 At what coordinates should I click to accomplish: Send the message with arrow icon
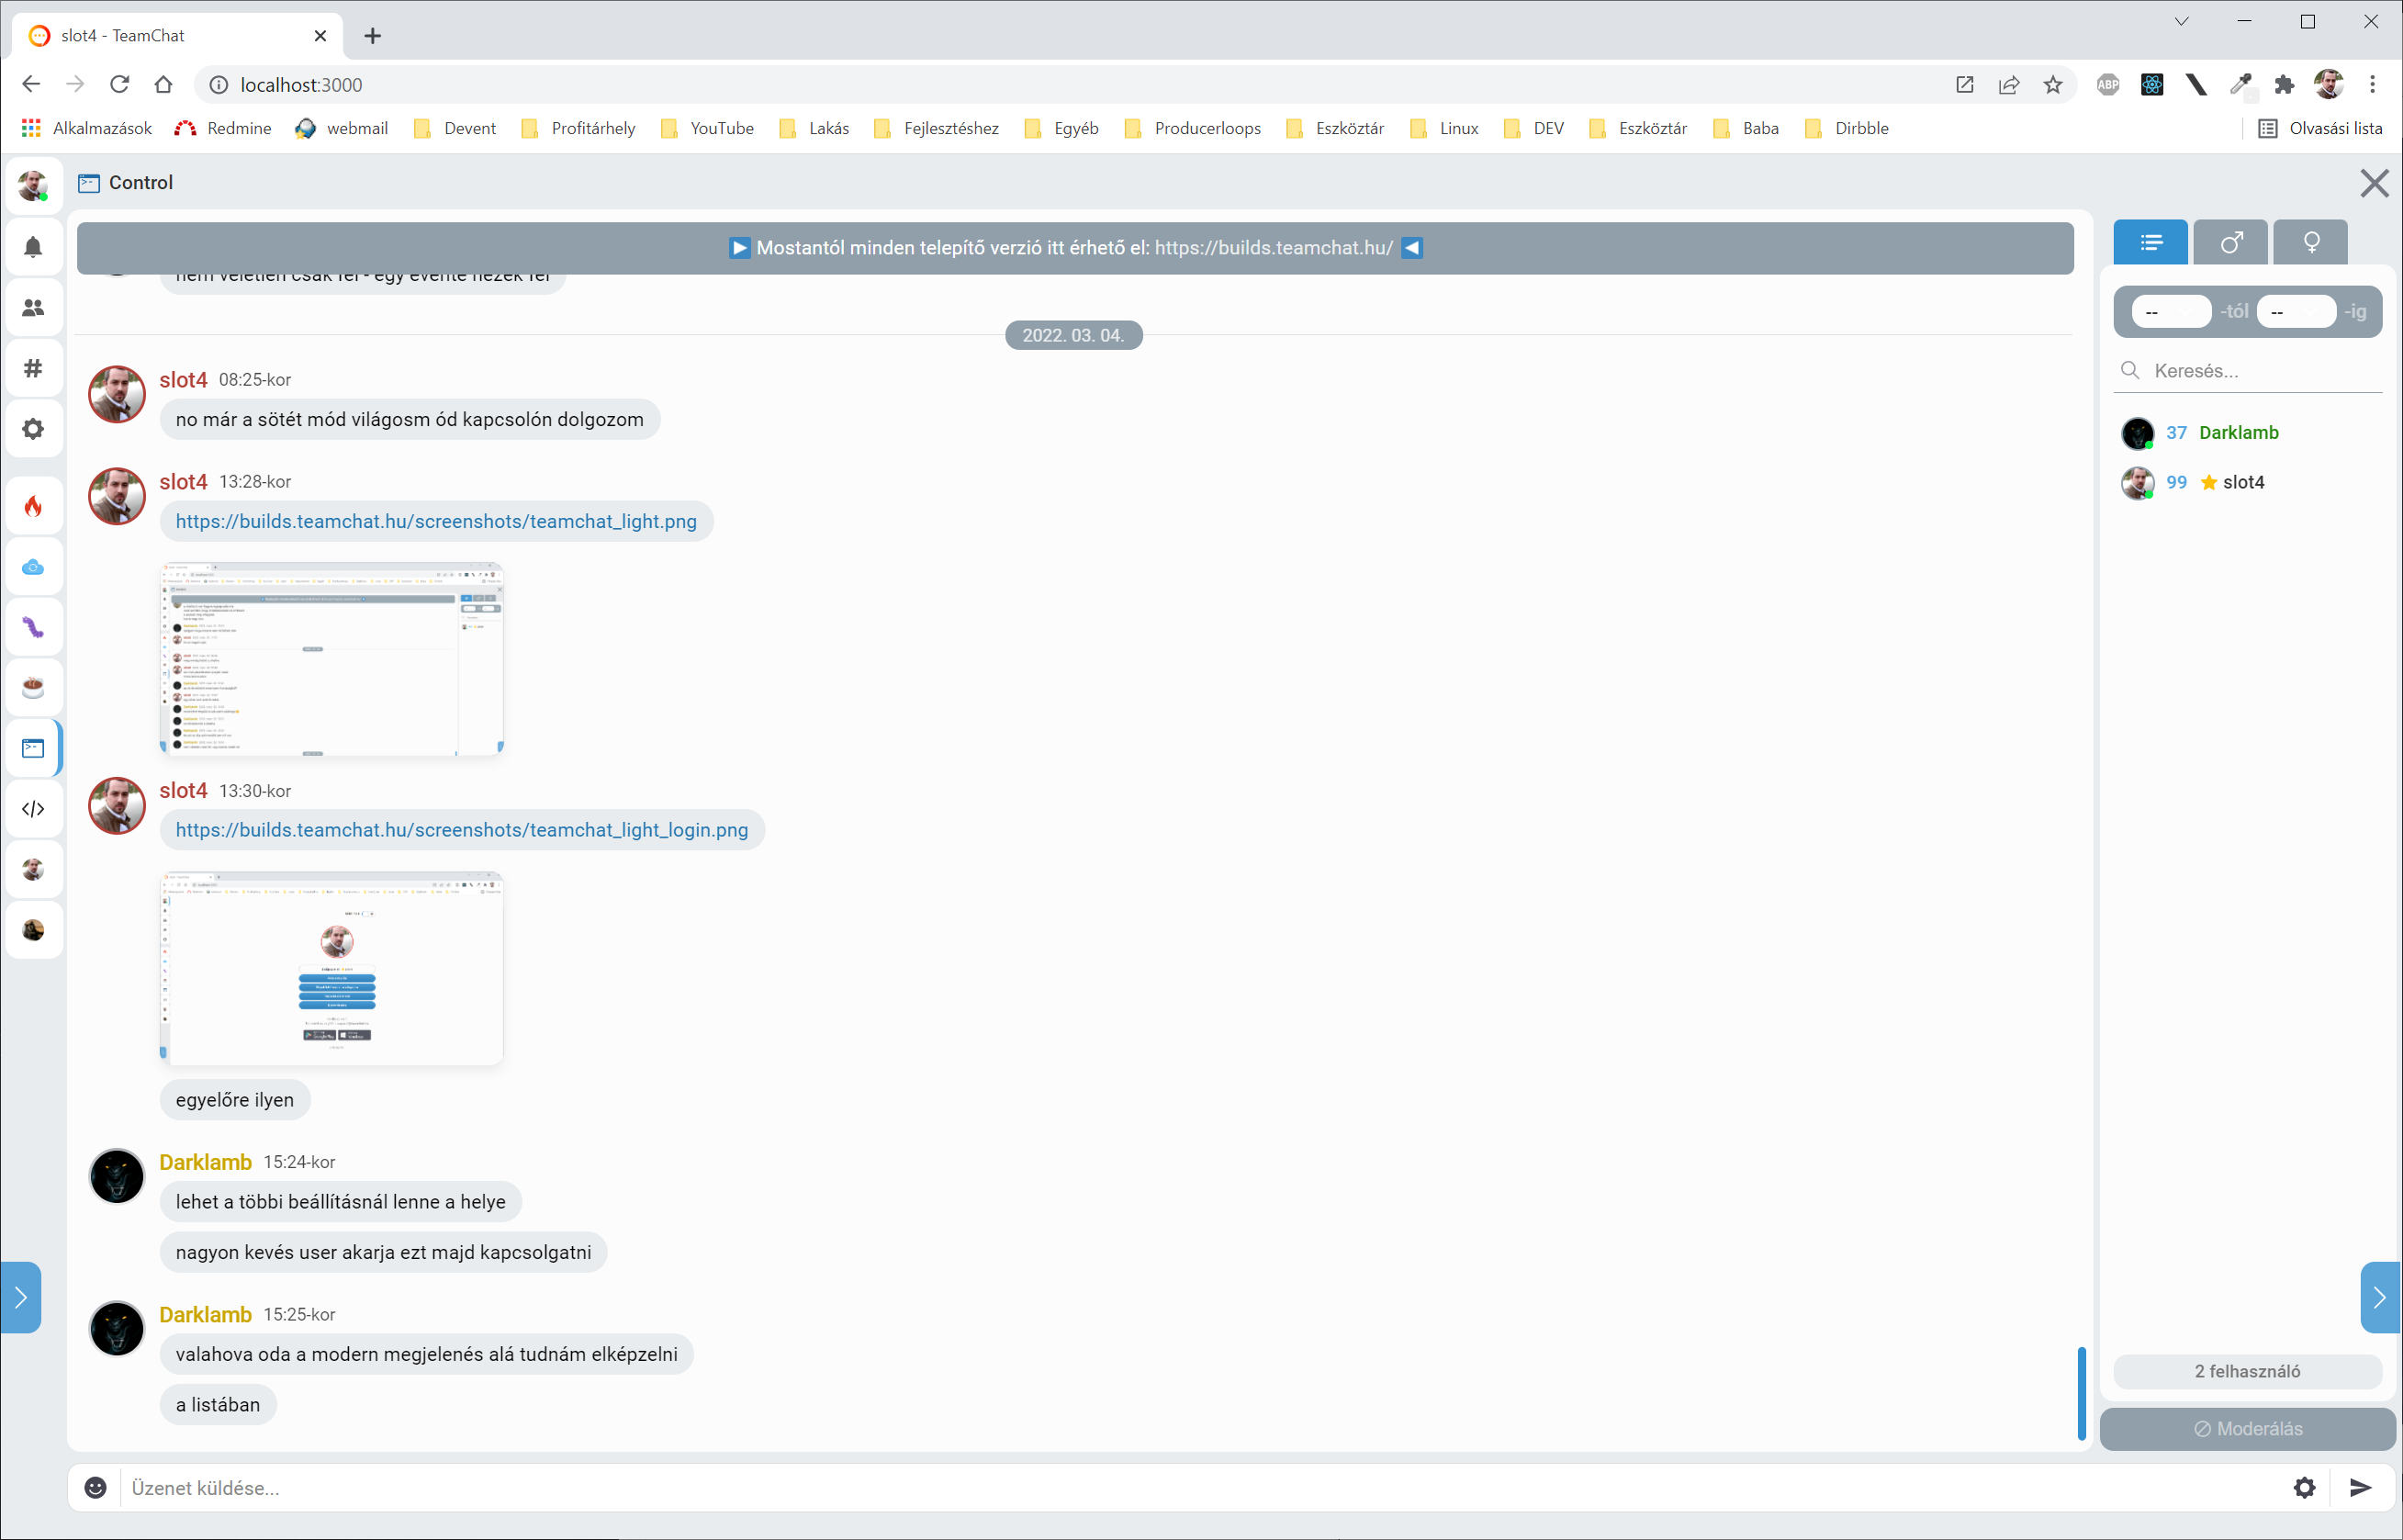point(2360,1488)
